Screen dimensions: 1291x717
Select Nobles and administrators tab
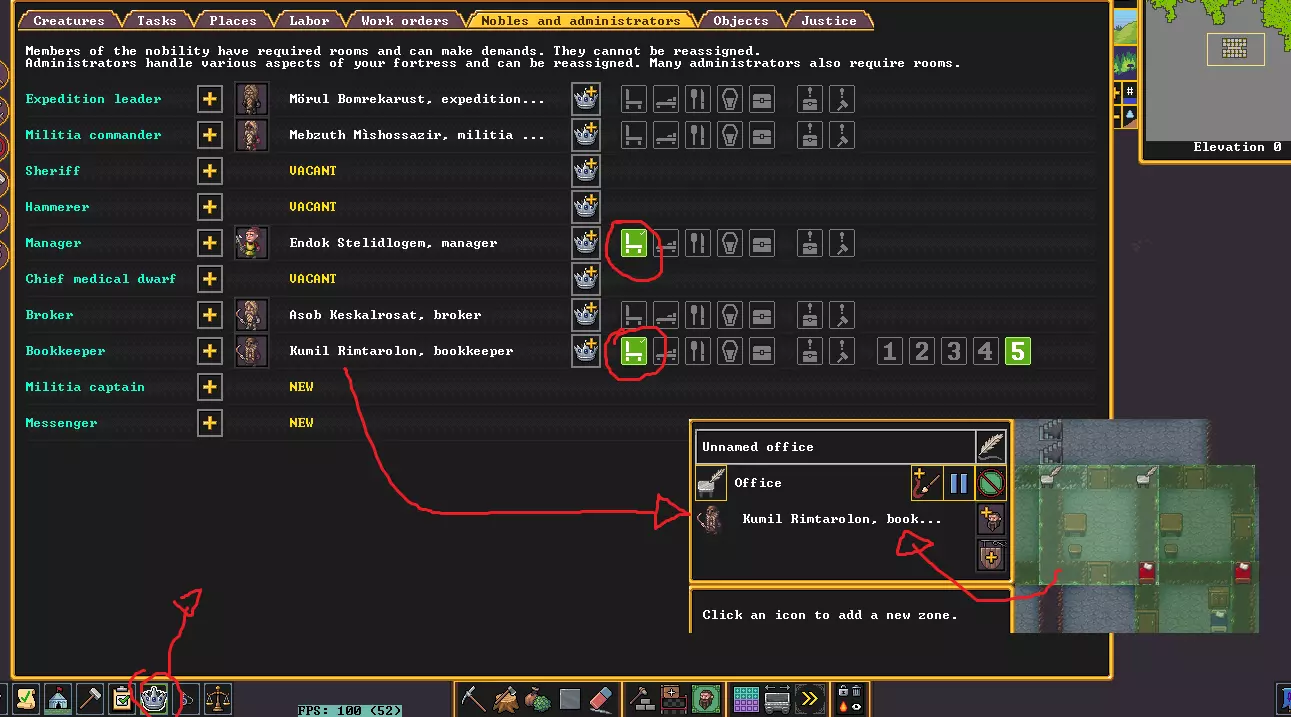point(581,20)
